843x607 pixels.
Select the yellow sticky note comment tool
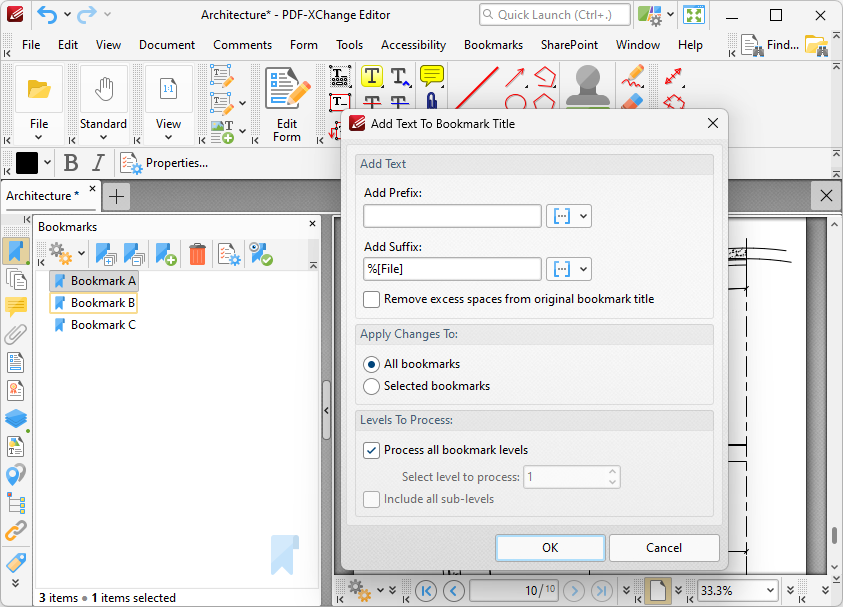(431, 76)
